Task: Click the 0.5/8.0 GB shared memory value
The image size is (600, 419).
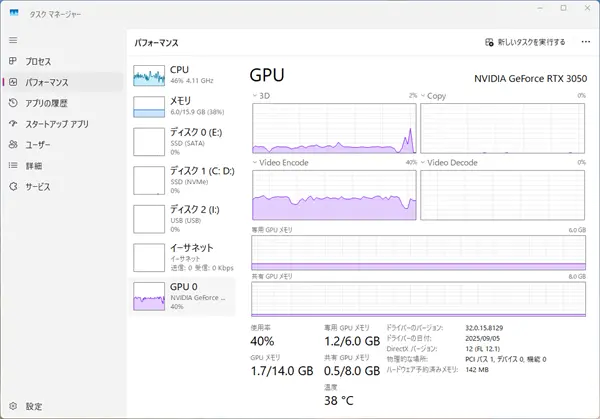Action: tap(352, 371)
